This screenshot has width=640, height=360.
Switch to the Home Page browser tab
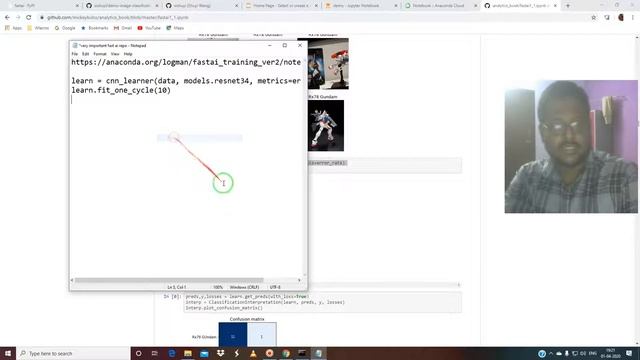(281, 6)
